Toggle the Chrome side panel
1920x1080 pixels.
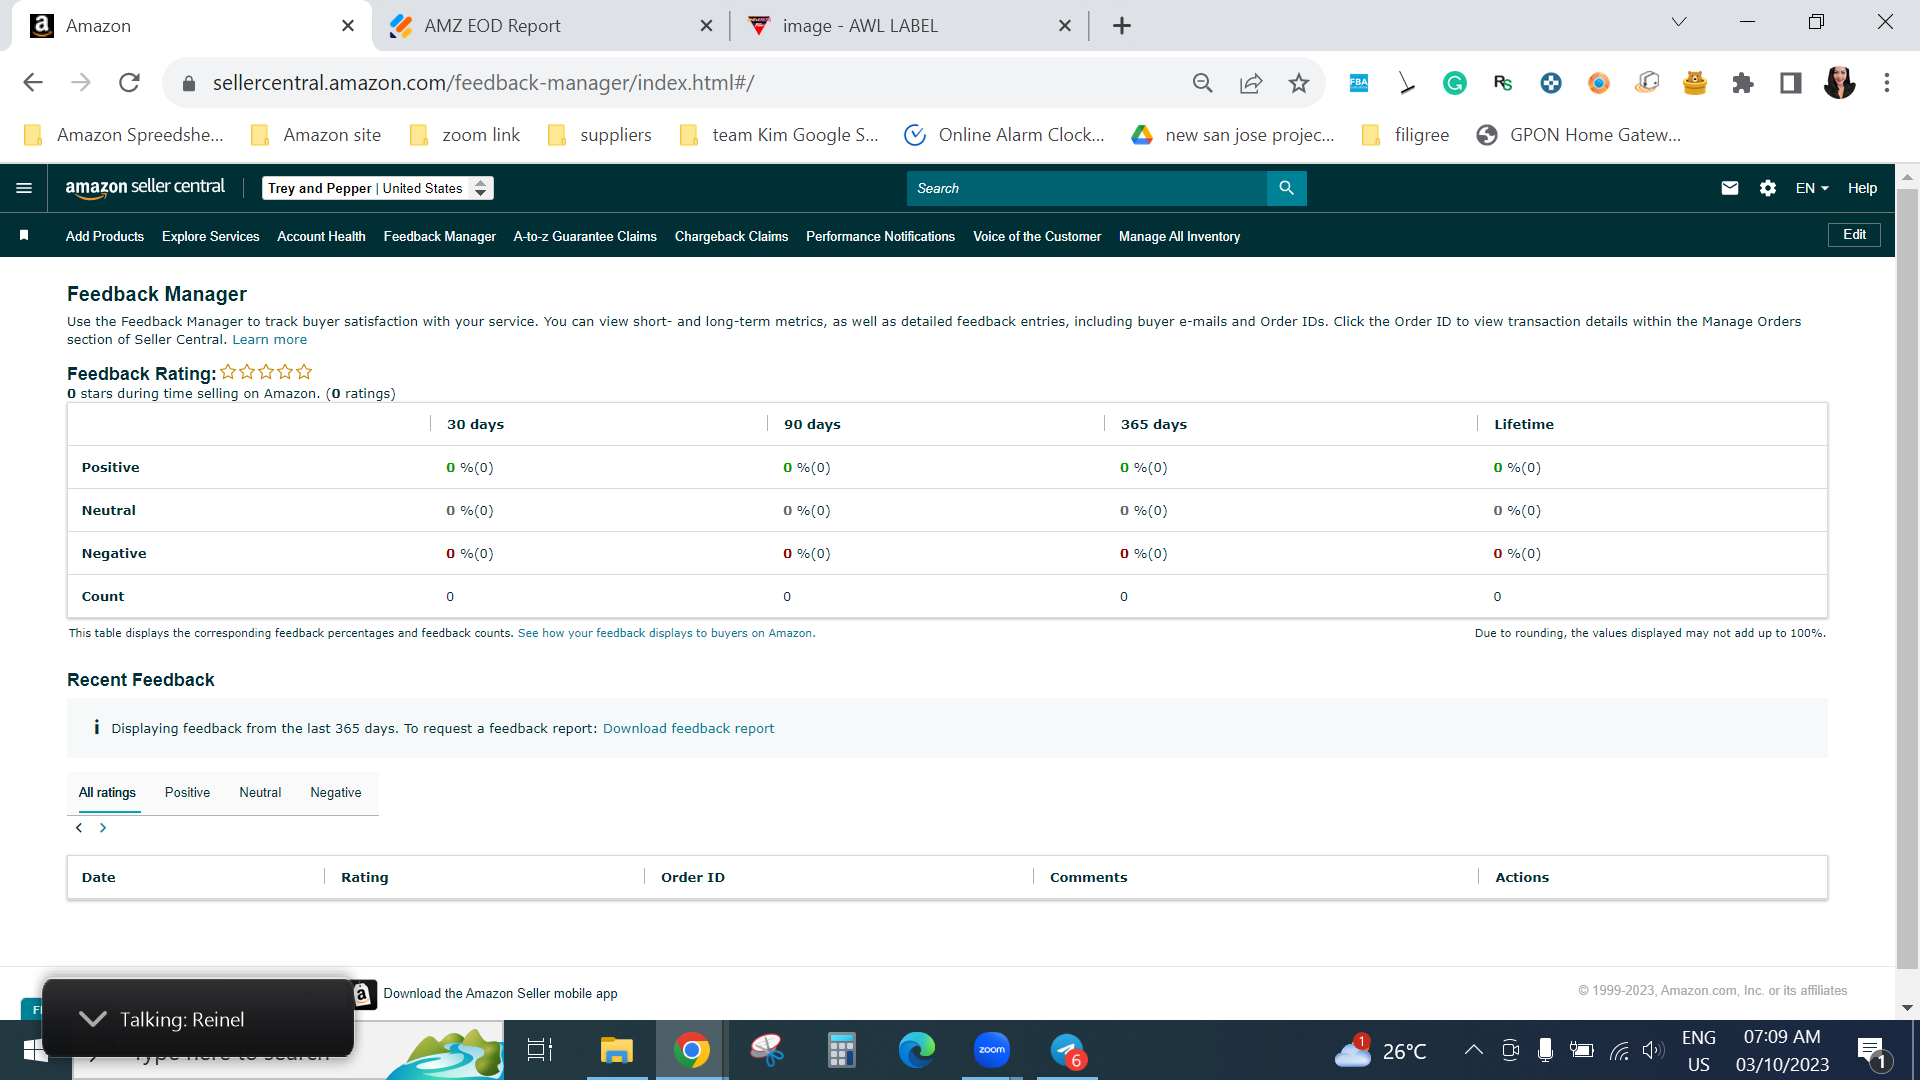coord(1791,83)
